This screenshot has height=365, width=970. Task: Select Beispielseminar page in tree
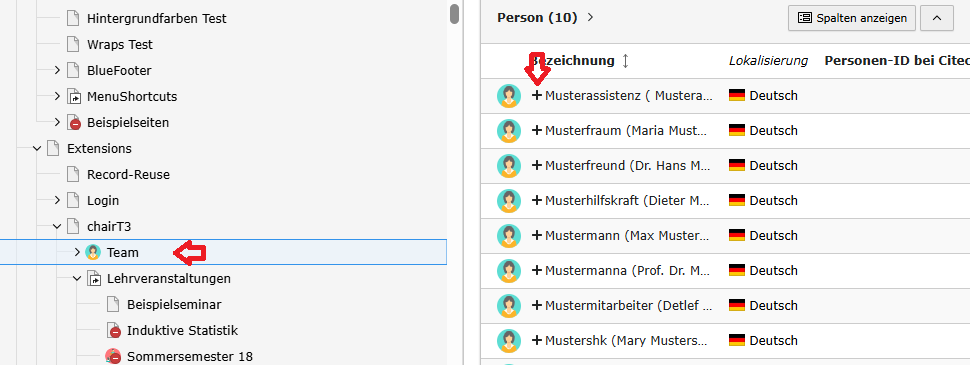tap(174, 304)
